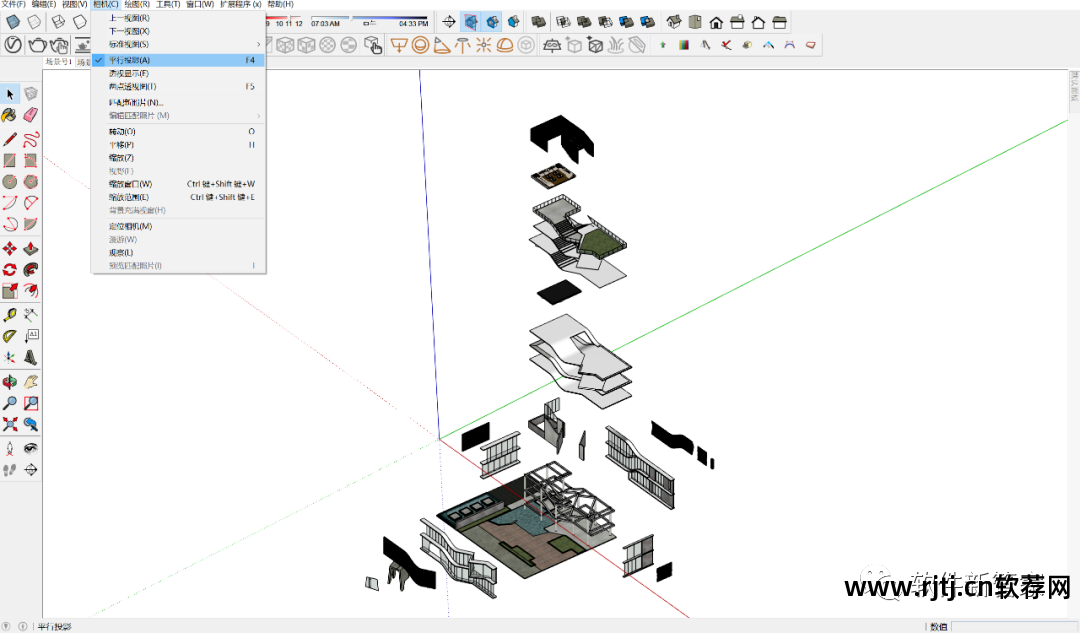Expand the 标准视图(S) submenu

click(178, 44)
